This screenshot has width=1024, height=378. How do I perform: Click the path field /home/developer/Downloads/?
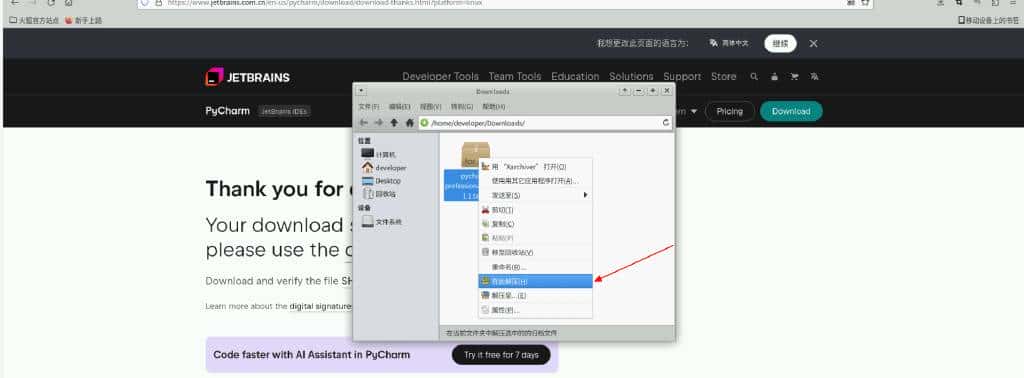pyautogui.click(x=545, y=123)
